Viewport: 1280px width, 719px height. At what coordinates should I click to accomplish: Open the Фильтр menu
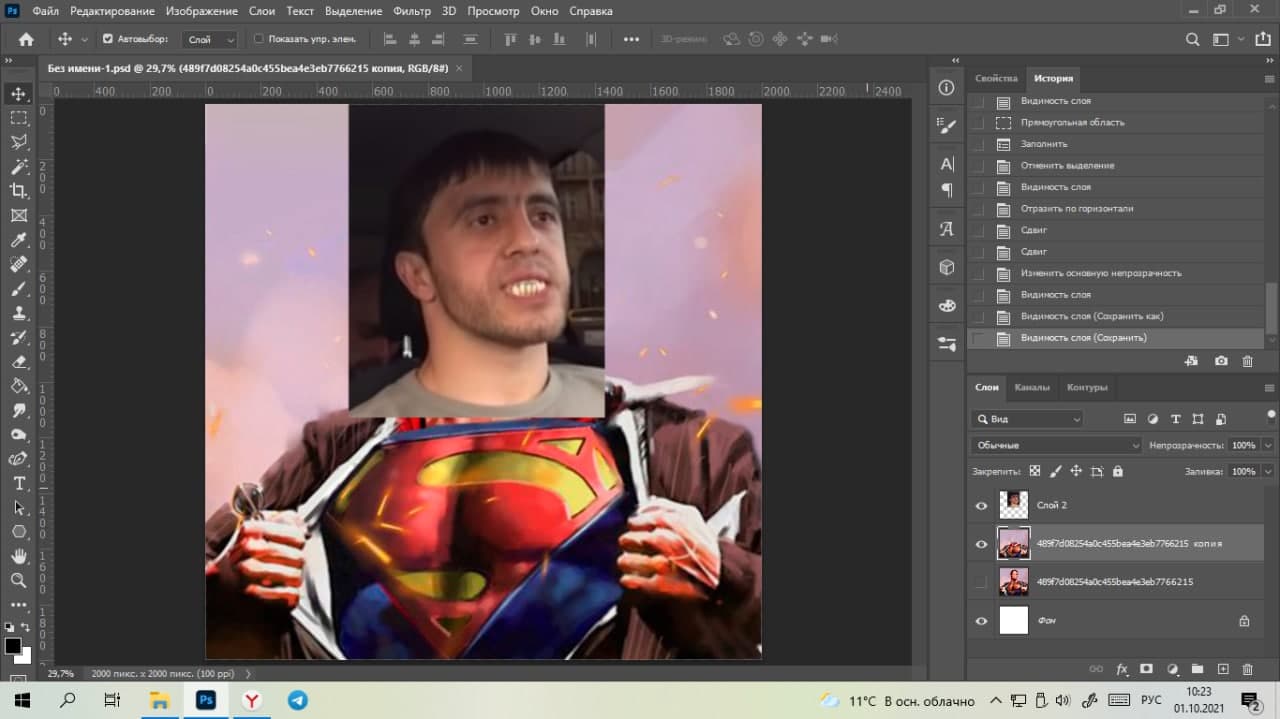411,11
